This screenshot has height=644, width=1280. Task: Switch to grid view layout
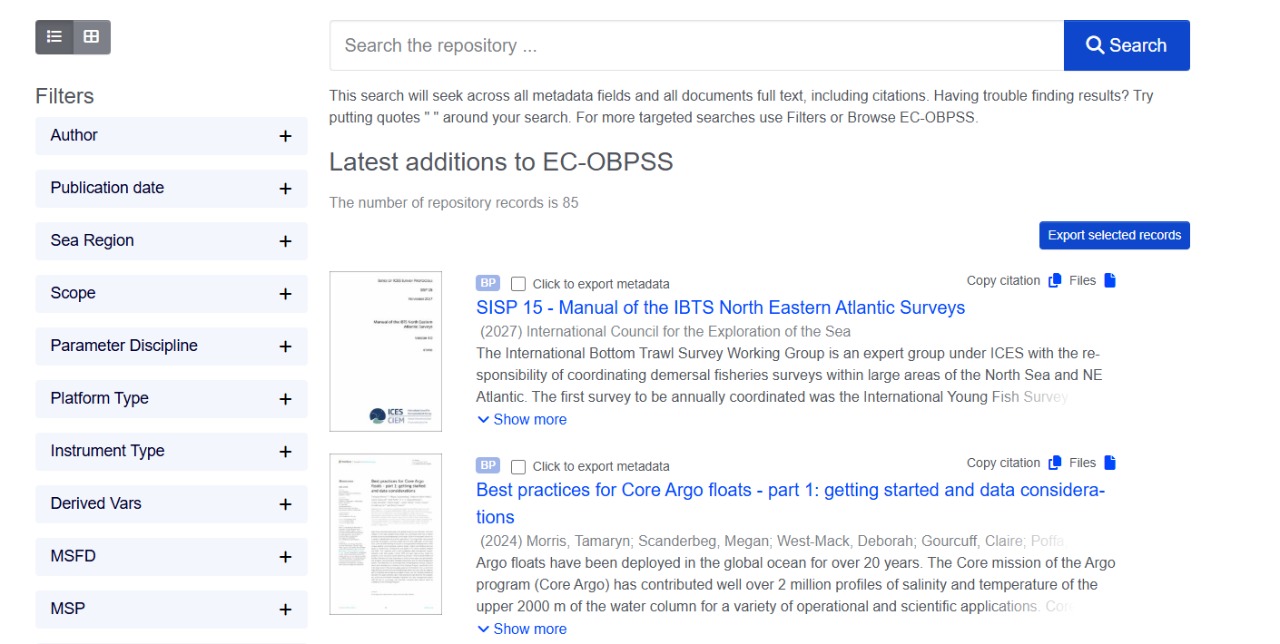tap(91, 37)
